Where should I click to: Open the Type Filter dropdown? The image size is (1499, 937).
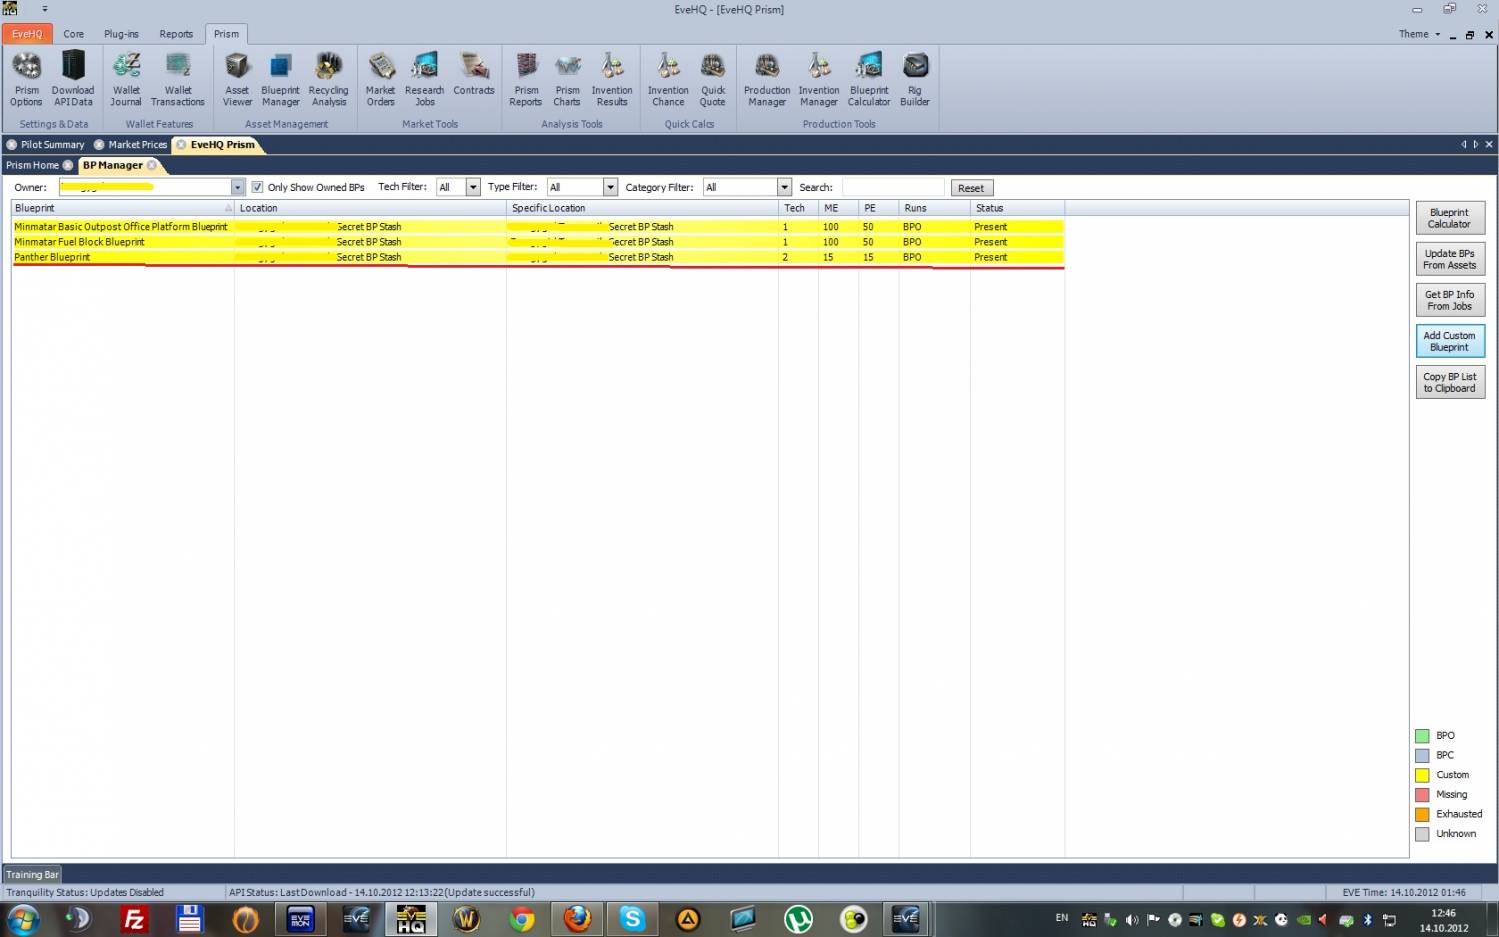pyautogui.click(x=610, y=187)
